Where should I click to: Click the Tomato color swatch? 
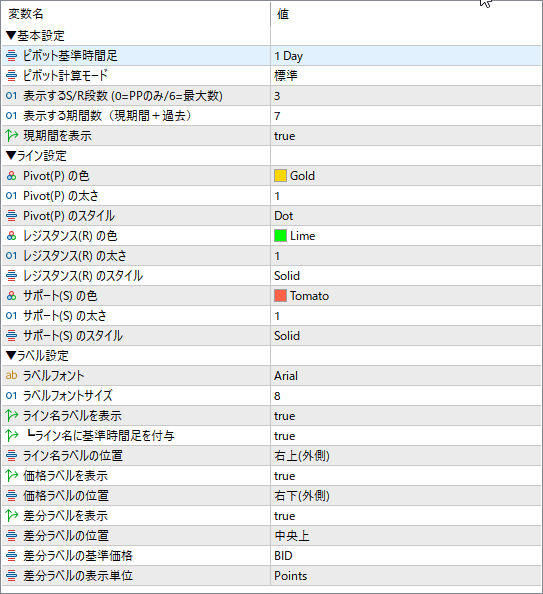click(x=280, y=295)
